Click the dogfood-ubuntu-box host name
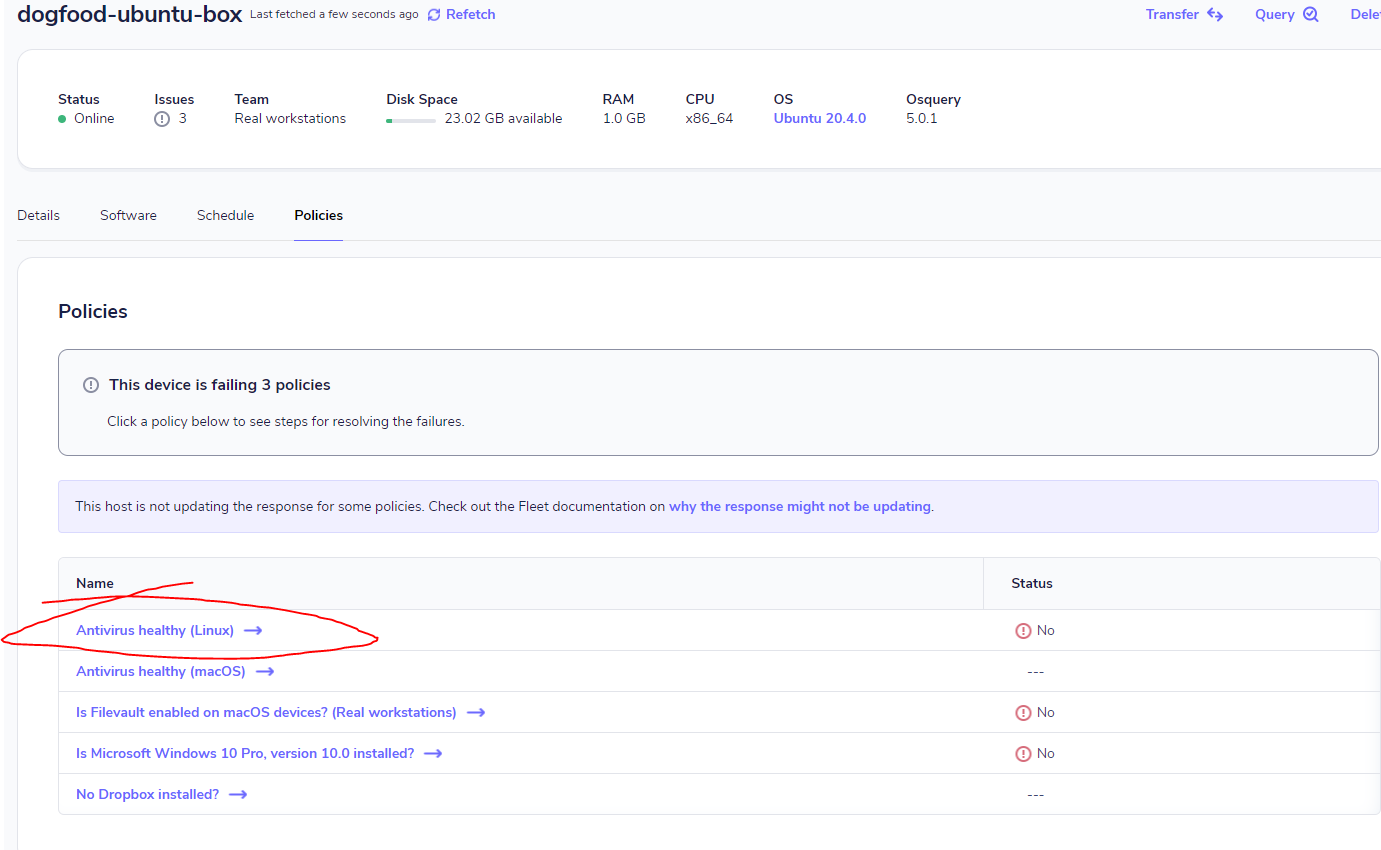 click(x=129, y=15)
